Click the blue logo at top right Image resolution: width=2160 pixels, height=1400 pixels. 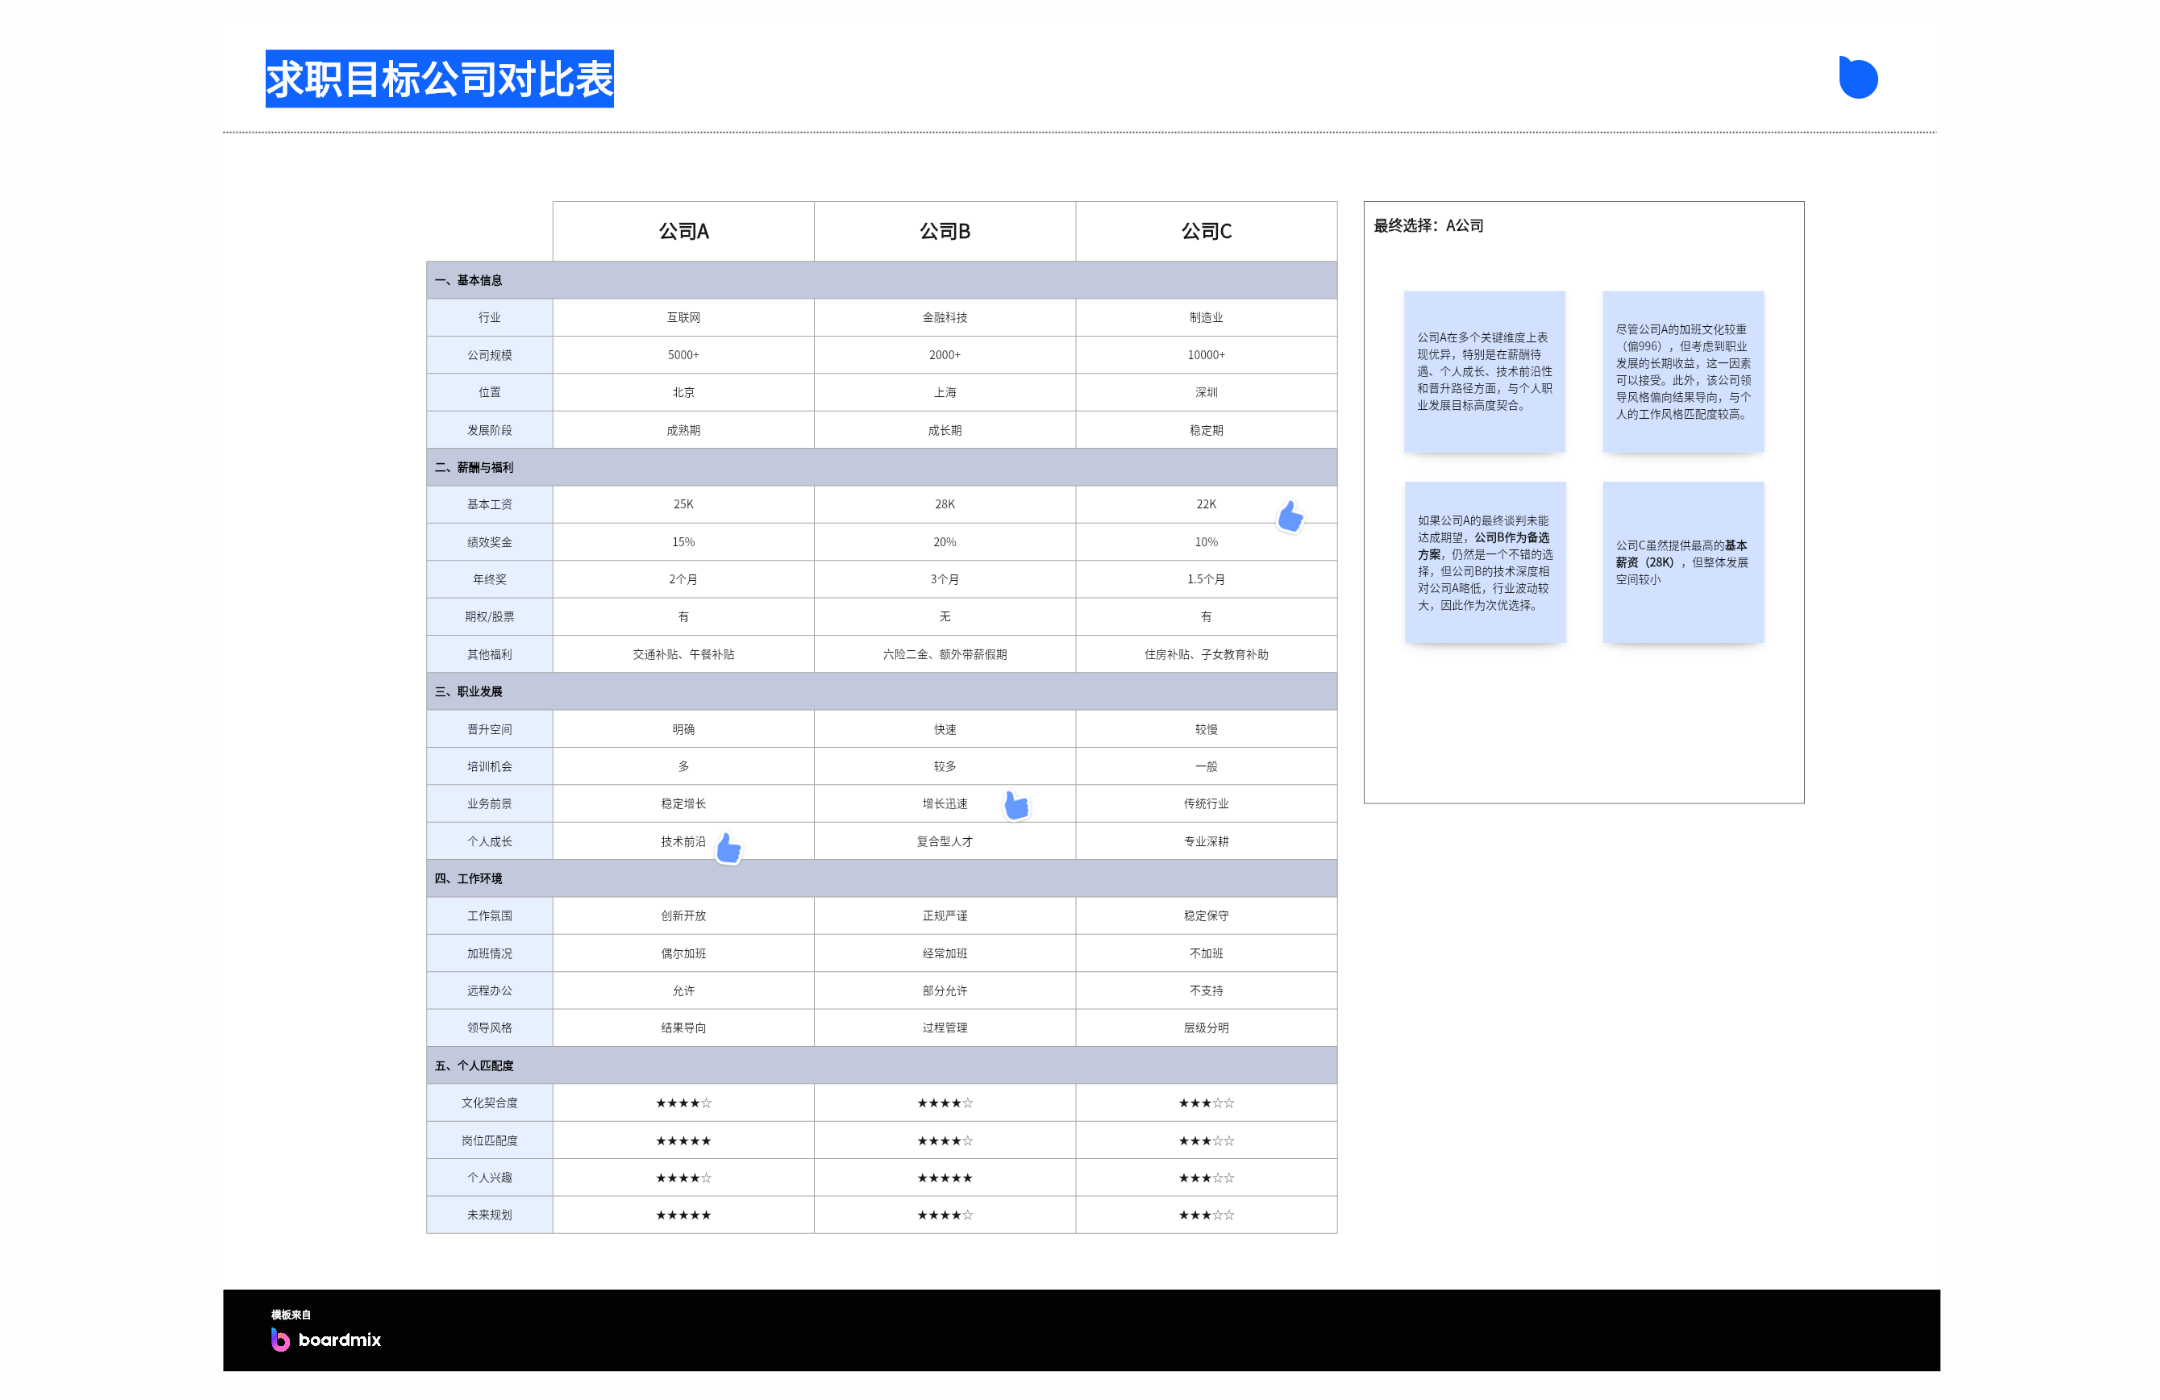[1858, 77]
